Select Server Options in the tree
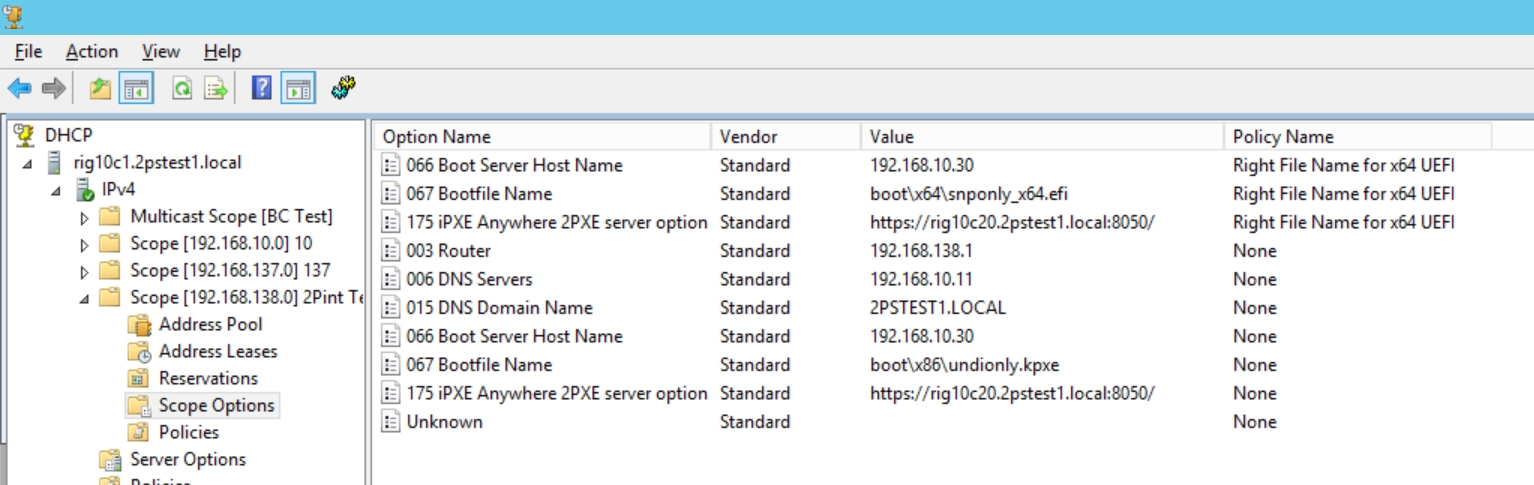 (188, 459)
